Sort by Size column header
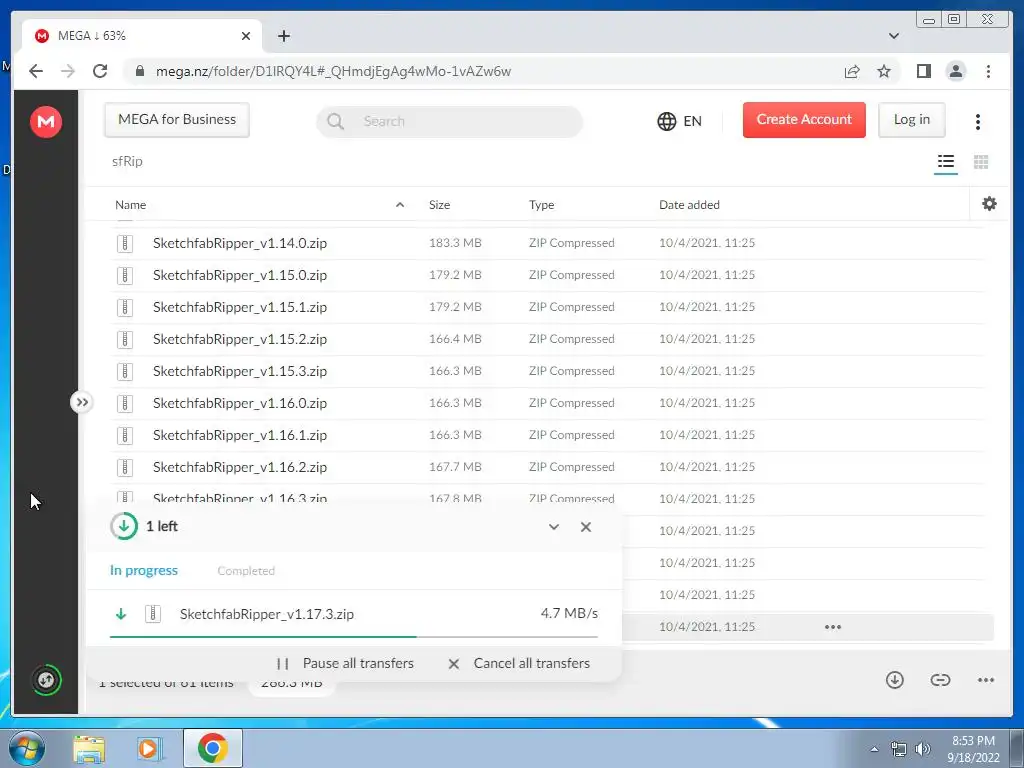 440,205
